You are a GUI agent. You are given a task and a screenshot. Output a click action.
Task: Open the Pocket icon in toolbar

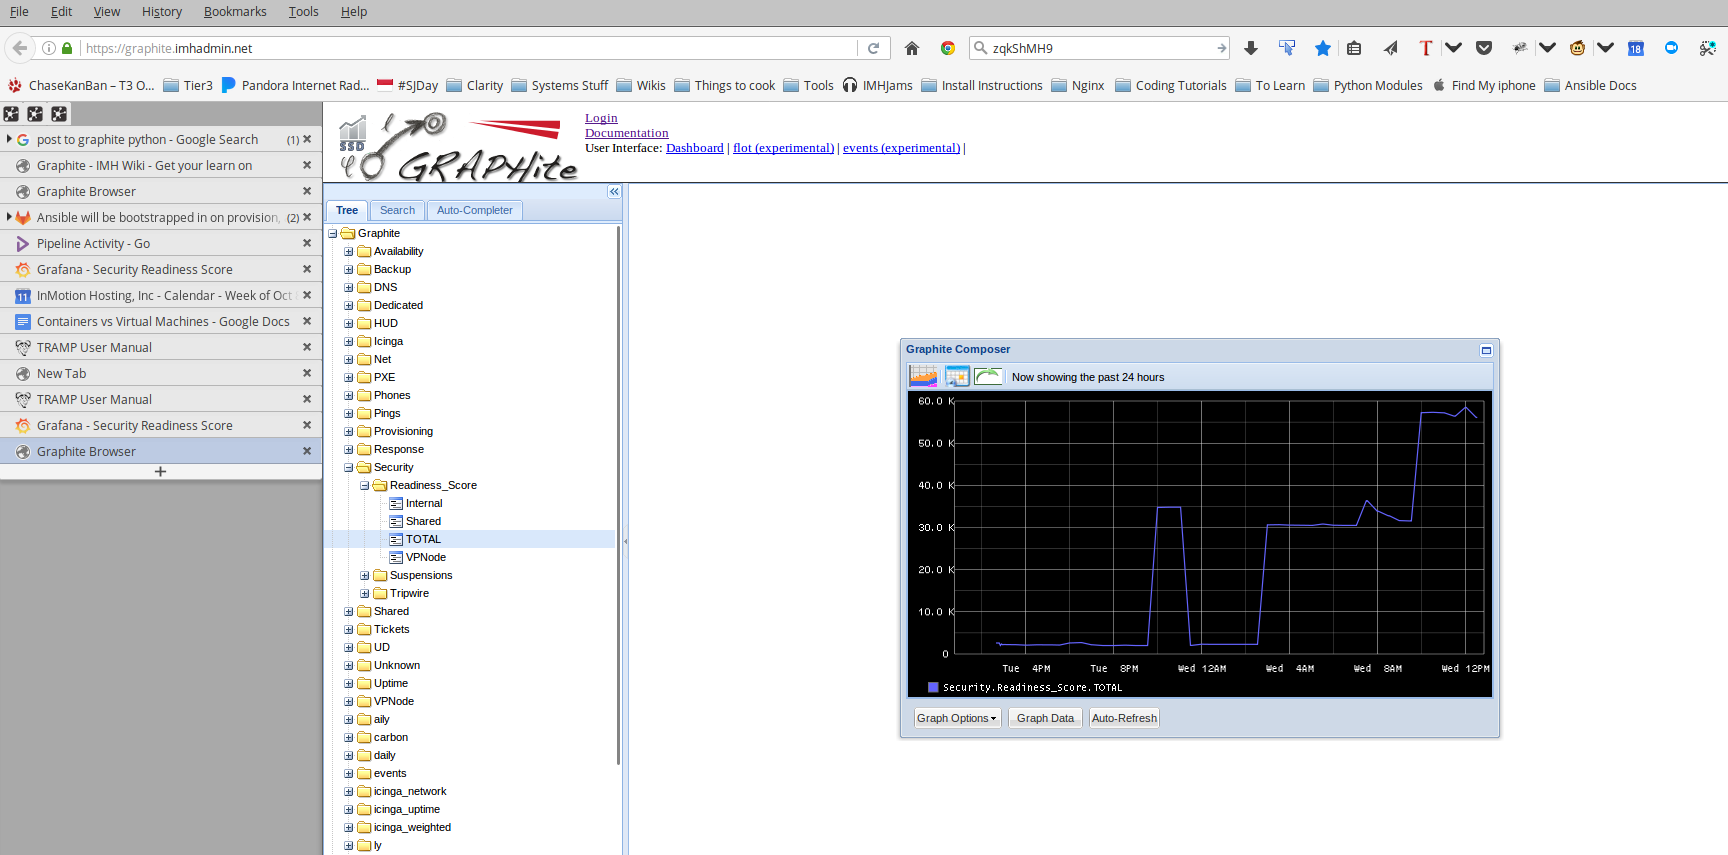[1484, 48]
